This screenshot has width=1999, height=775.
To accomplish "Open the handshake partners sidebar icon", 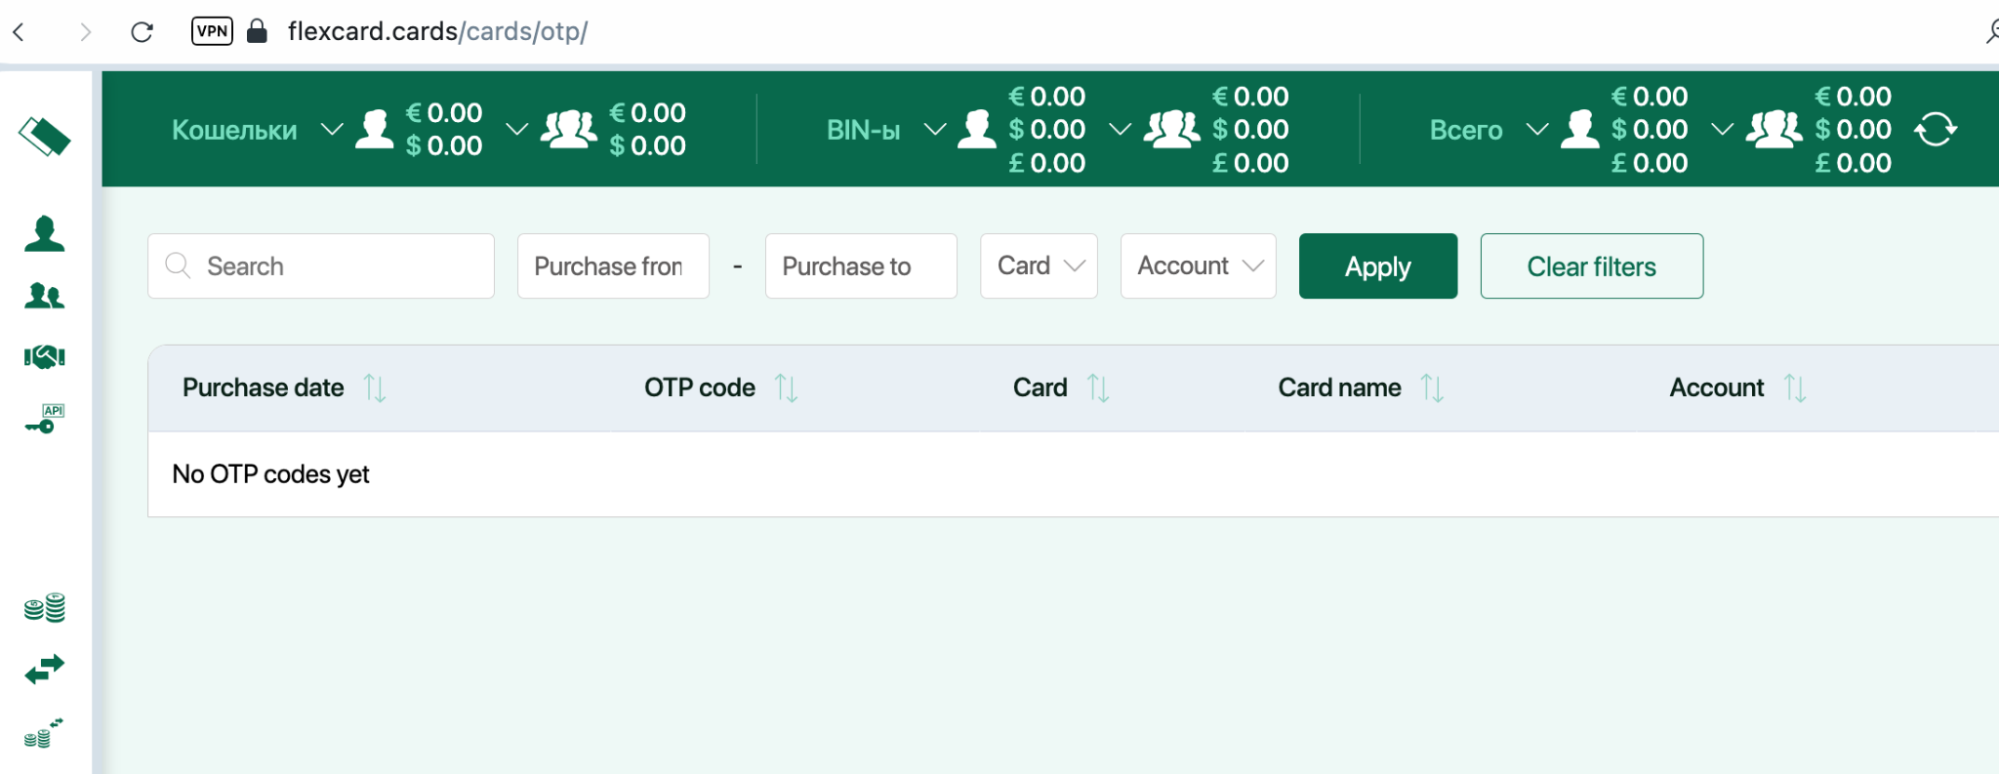I will [44, 357].
